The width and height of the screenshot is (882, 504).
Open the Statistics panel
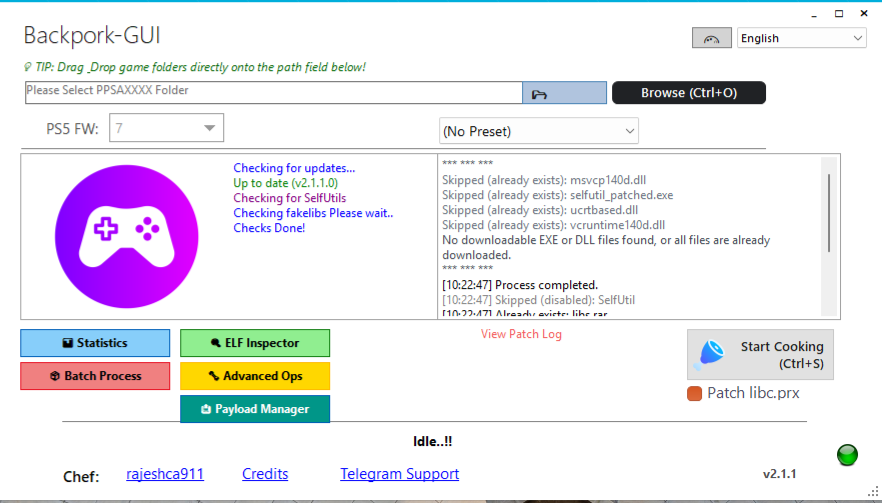(95, 343)
